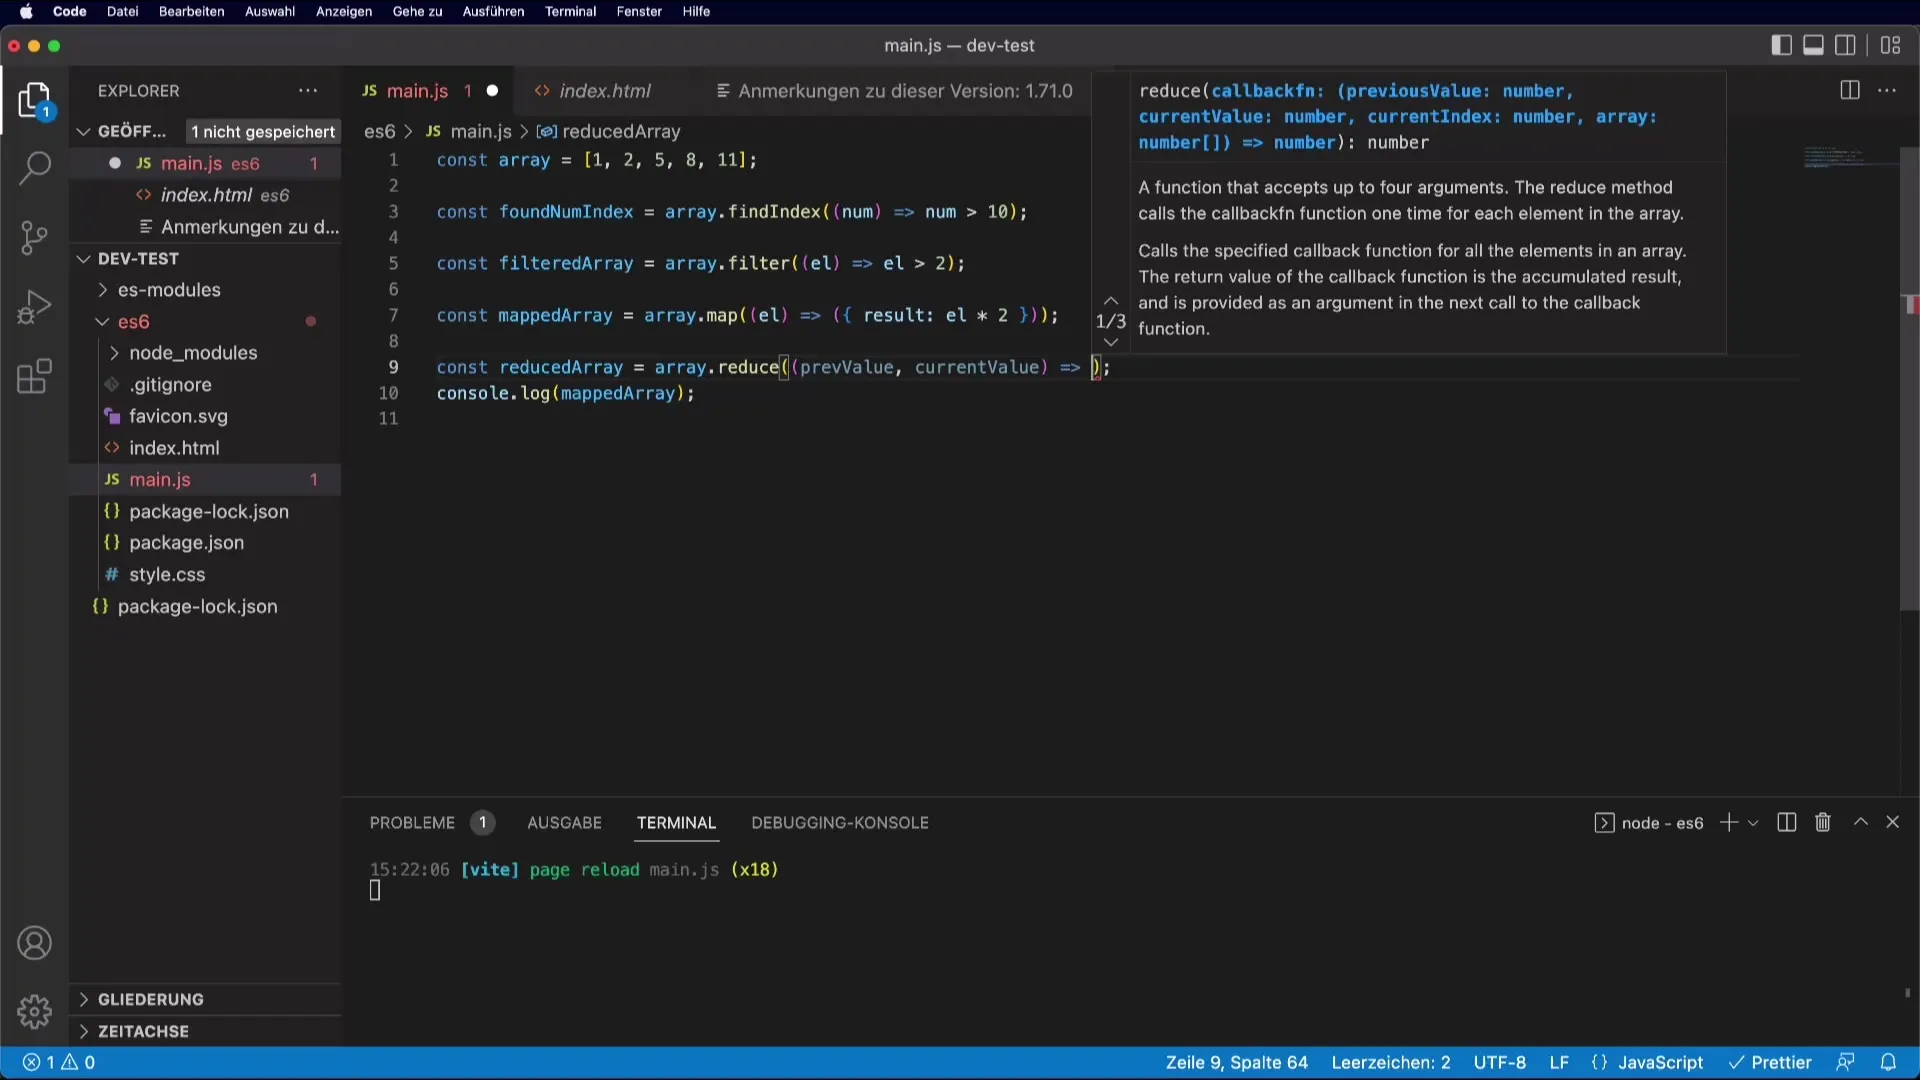Open the Extensions view
The image size is (1920, 1080).
point(34,377)
